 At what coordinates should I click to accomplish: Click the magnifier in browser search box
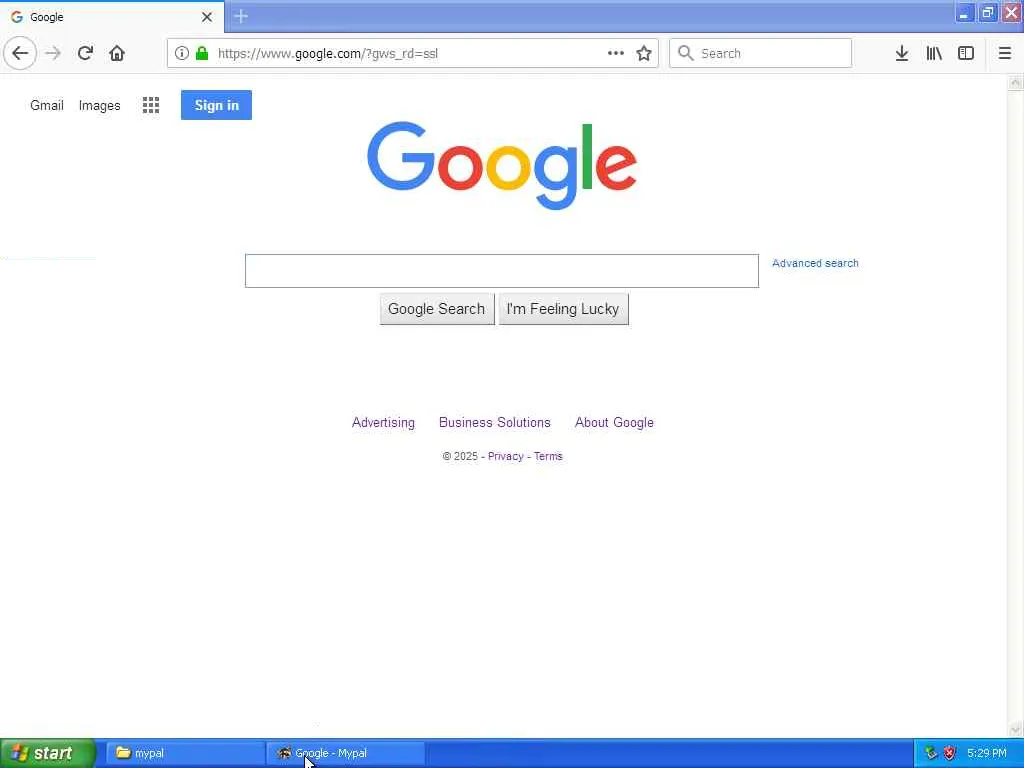[x=685, y=53]
